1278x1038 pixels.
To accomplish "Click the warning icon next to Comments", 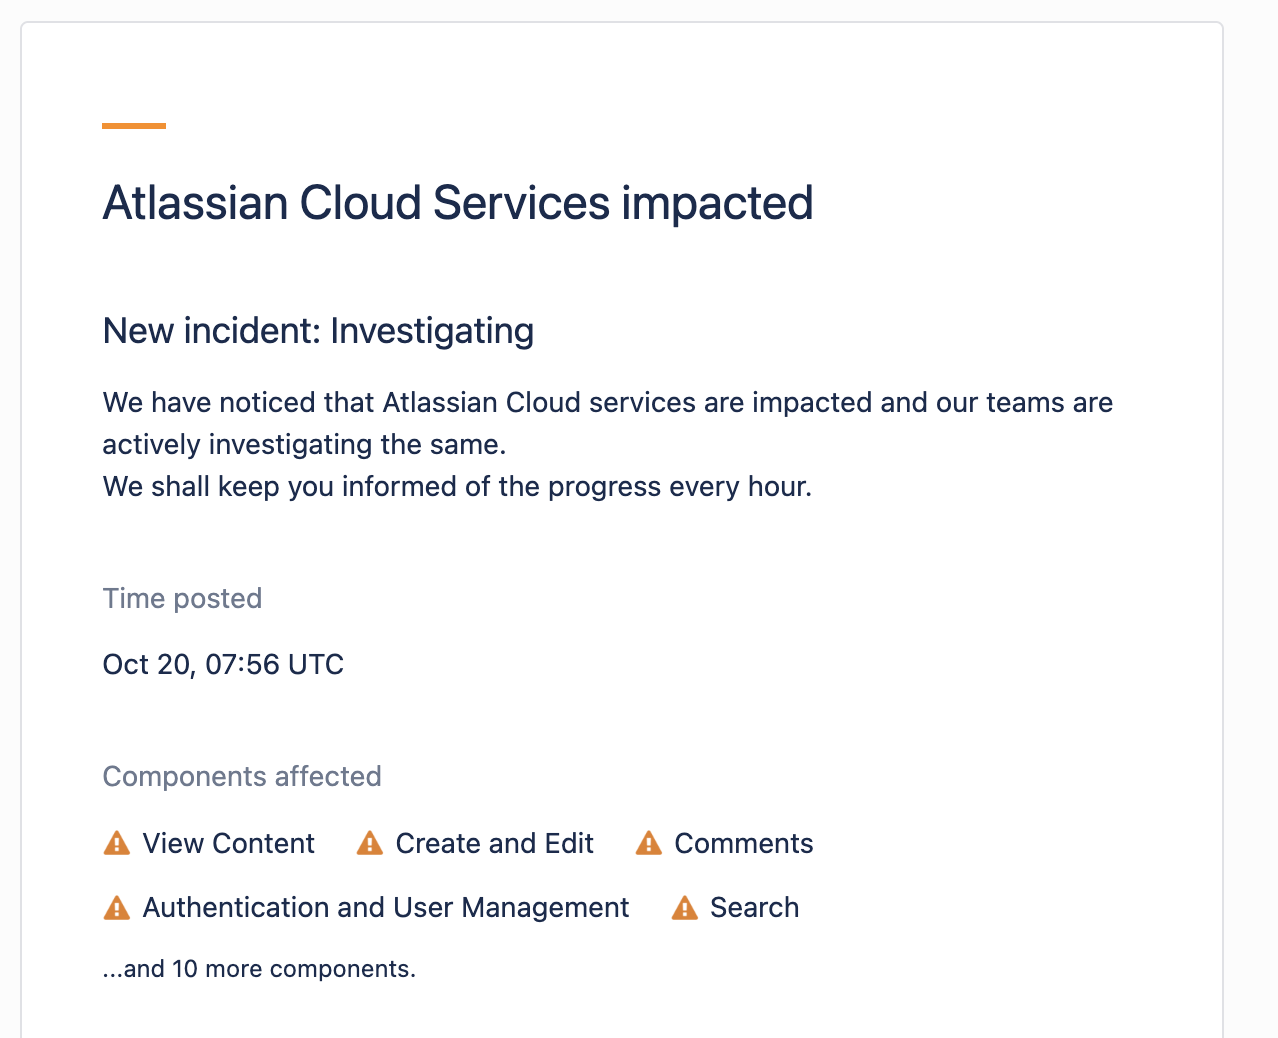I will pyautogui.click(x=649, y=844).
